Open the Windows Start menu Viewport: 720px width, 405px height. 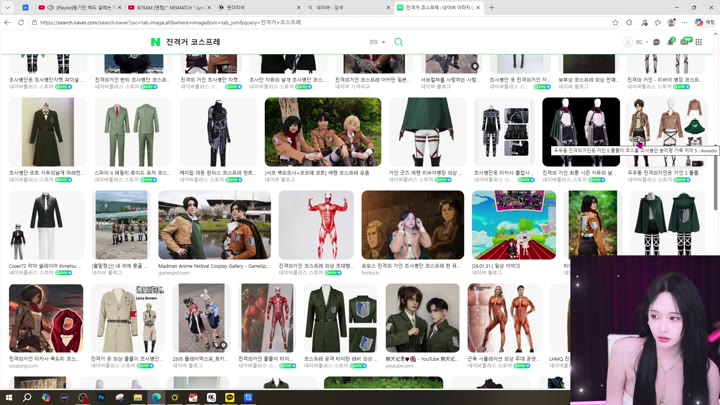pyautogui.click(x=8, y=397)
